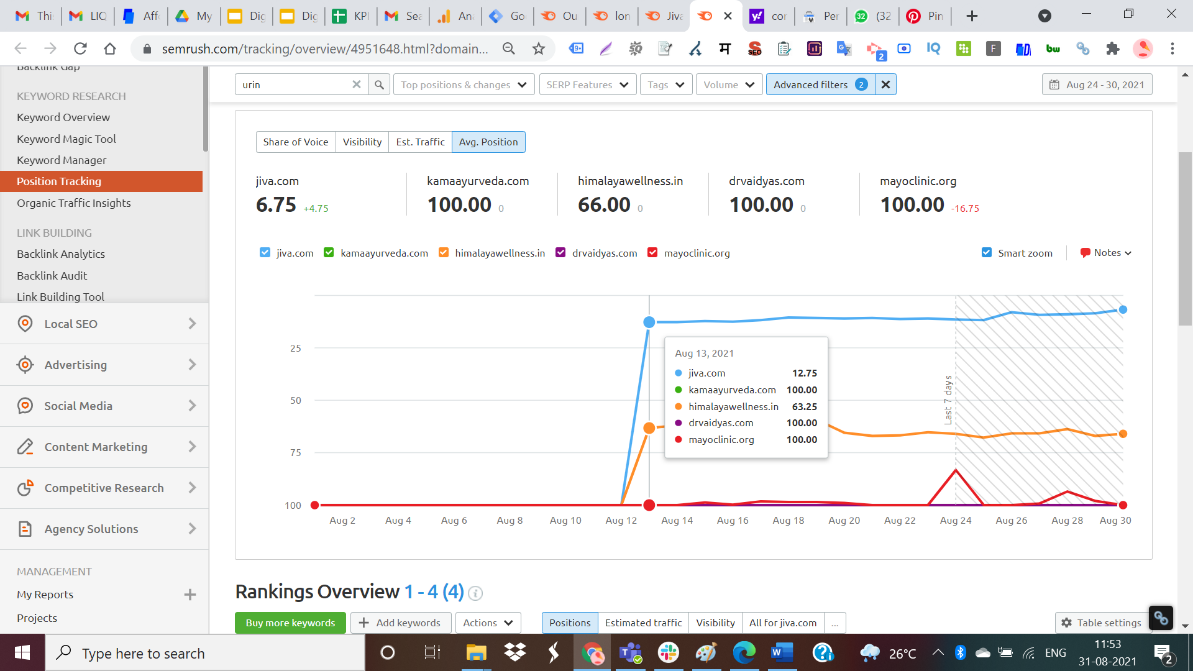Toggle the mayoclinic.org series checkbox
Viewport: 1193px width, 671px height.
tap(652, 253)
